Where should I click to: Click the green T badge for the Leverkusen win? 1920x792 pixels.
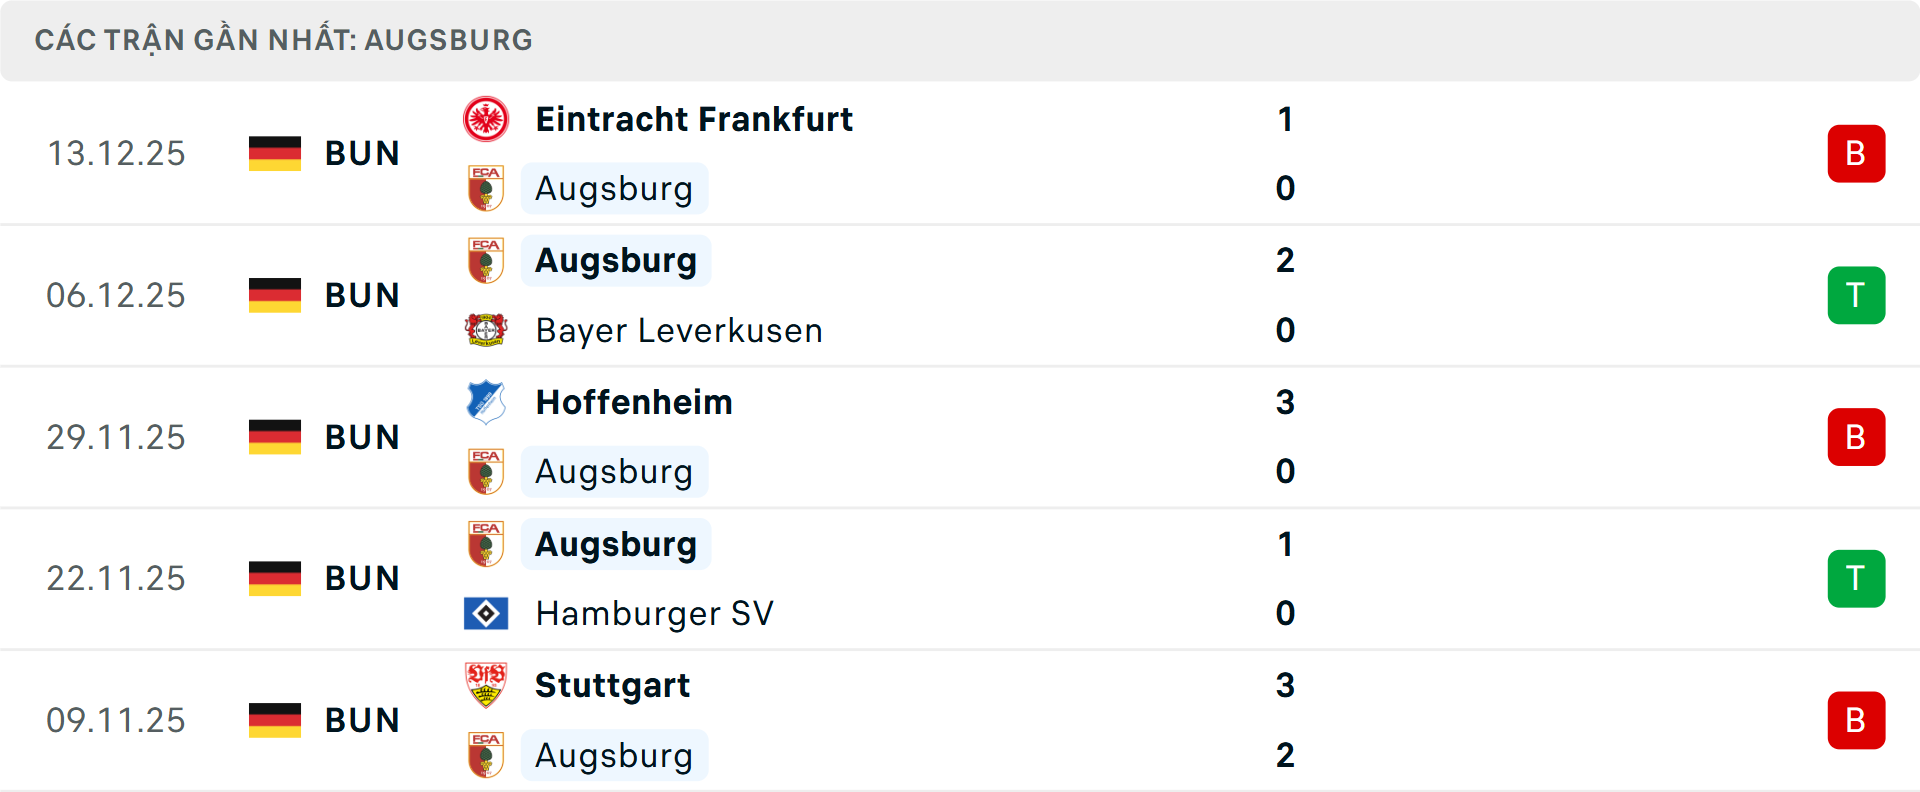1856,295
